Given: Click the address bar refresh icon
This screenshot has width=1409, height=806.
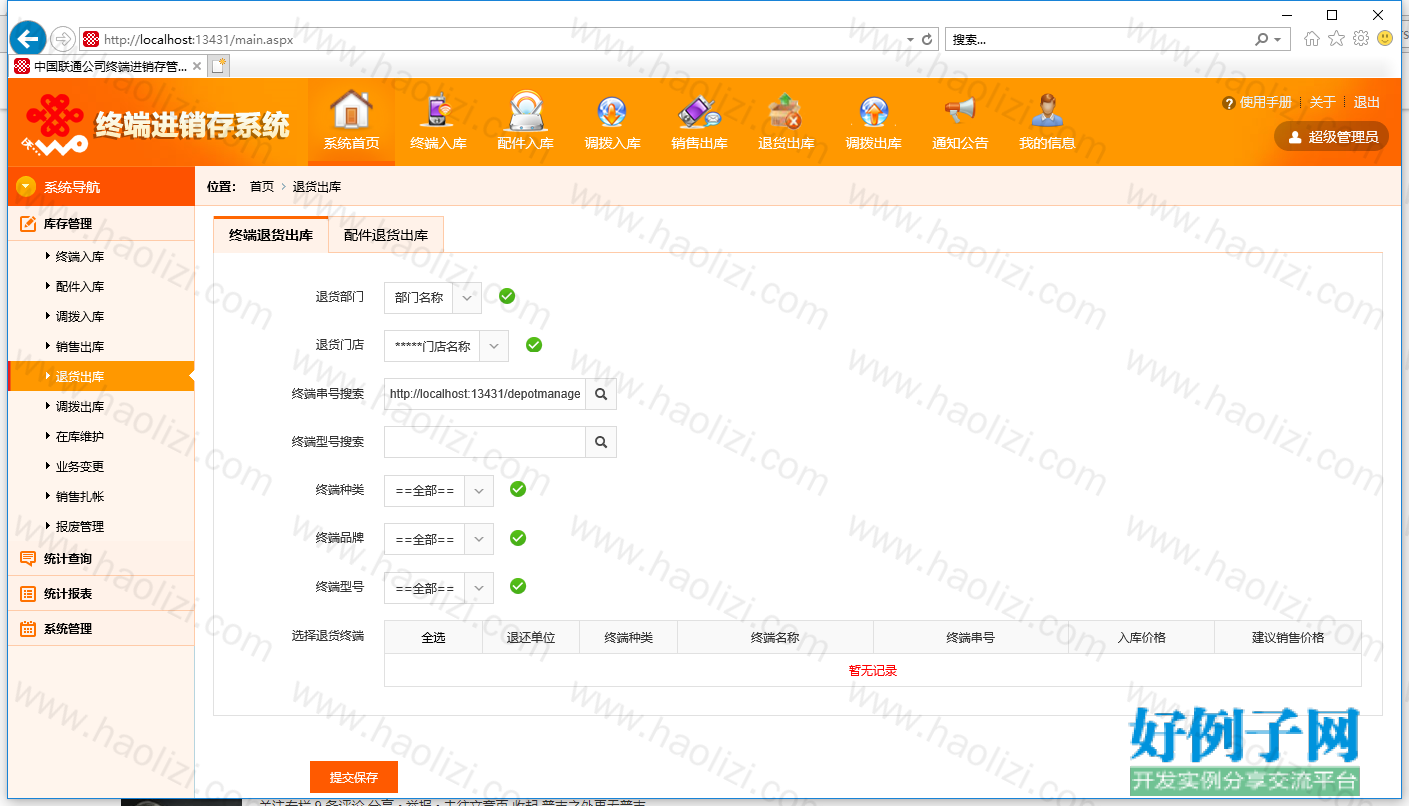Looking at the screenshot, I should click(x=927, y=39).
